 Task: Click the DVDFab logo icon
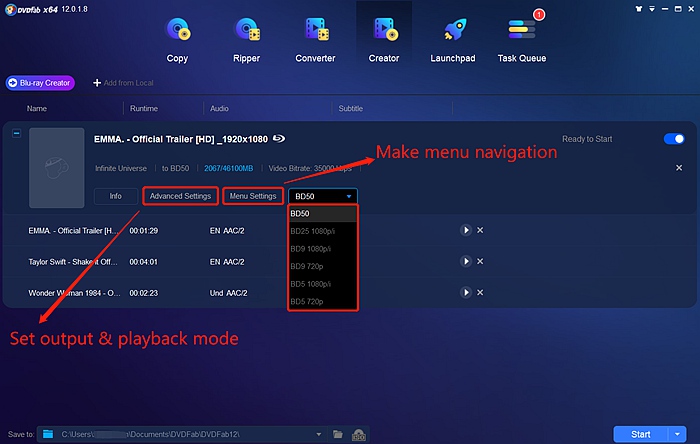pos(10,9)
